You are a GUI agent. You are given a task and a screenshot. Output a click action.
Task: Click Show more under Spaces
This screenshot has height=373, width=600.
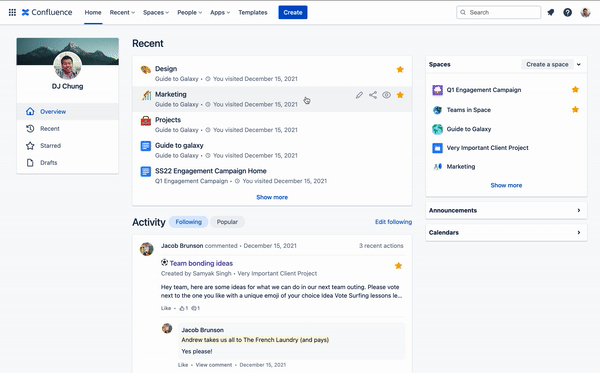(506, 185)
